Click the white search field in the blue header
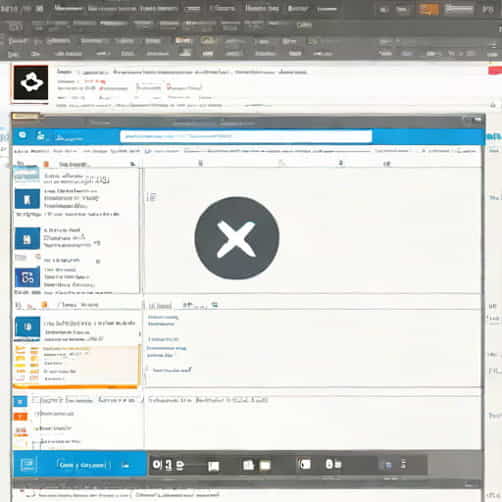Image resolution: width=502 pixels, height=502 pixels. point(246,136)
